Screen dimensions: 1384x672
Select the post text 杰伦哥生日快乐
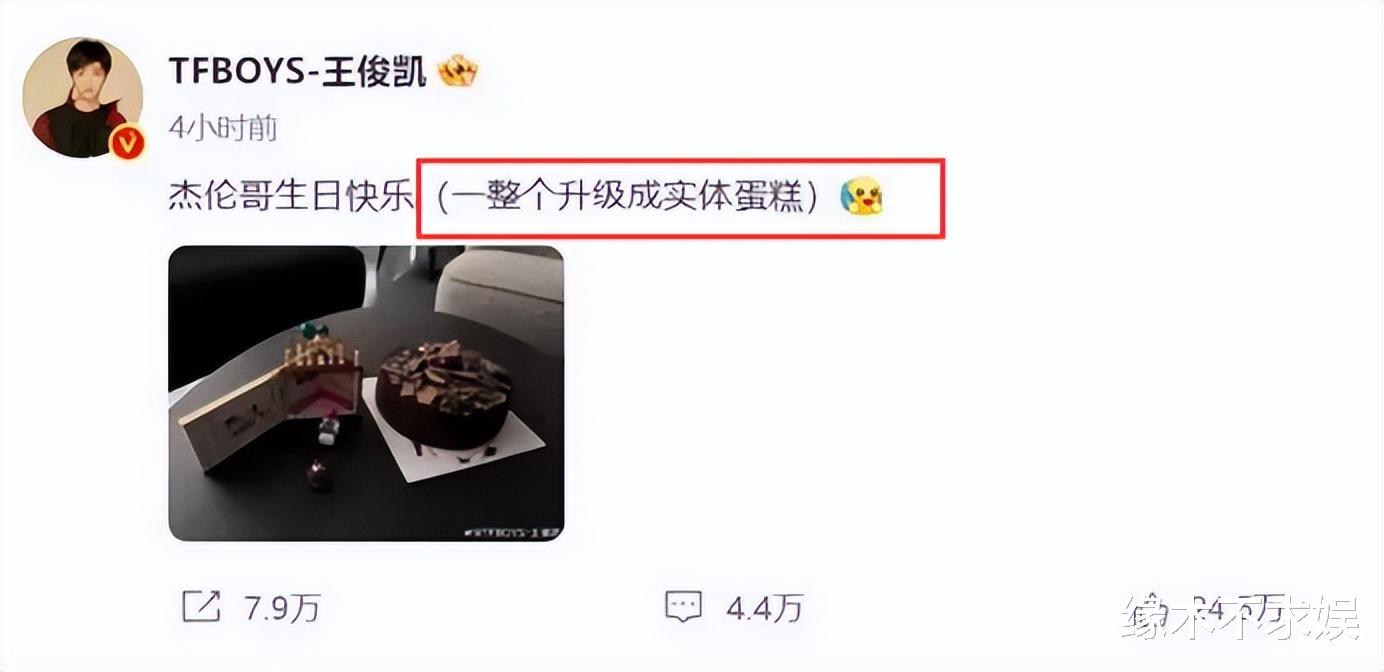coord(290,196)
